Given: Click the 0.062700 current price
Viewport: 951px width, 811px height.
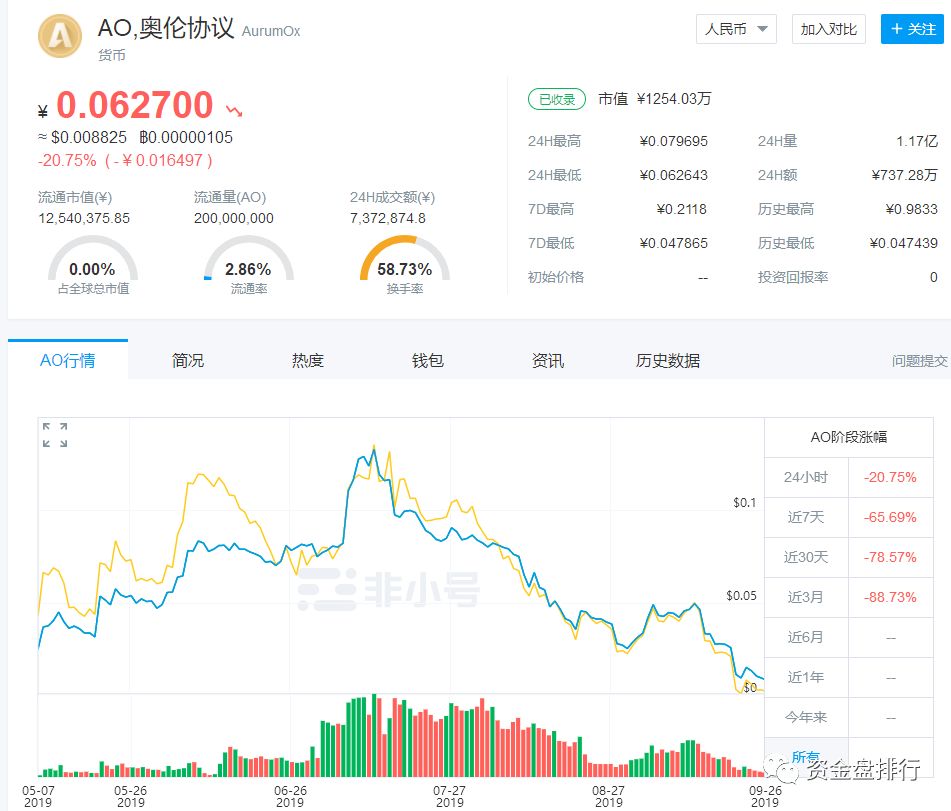Looking at the screenshot, I should [x=135, y=104].
